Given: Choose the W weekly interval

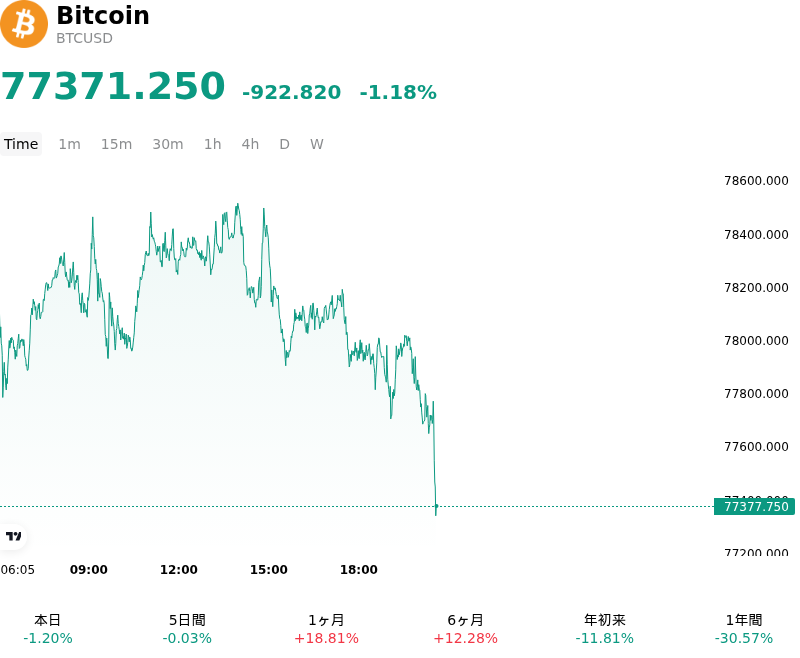Looking at the screenshot, I should [x=317, y=144].
